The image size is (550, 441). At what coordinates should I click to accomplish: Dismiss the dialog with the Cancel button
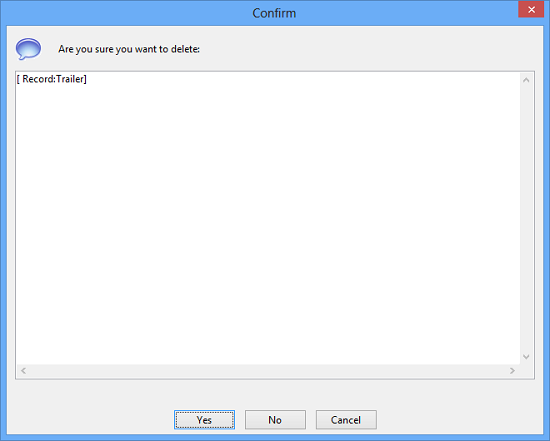coord(346,420)
